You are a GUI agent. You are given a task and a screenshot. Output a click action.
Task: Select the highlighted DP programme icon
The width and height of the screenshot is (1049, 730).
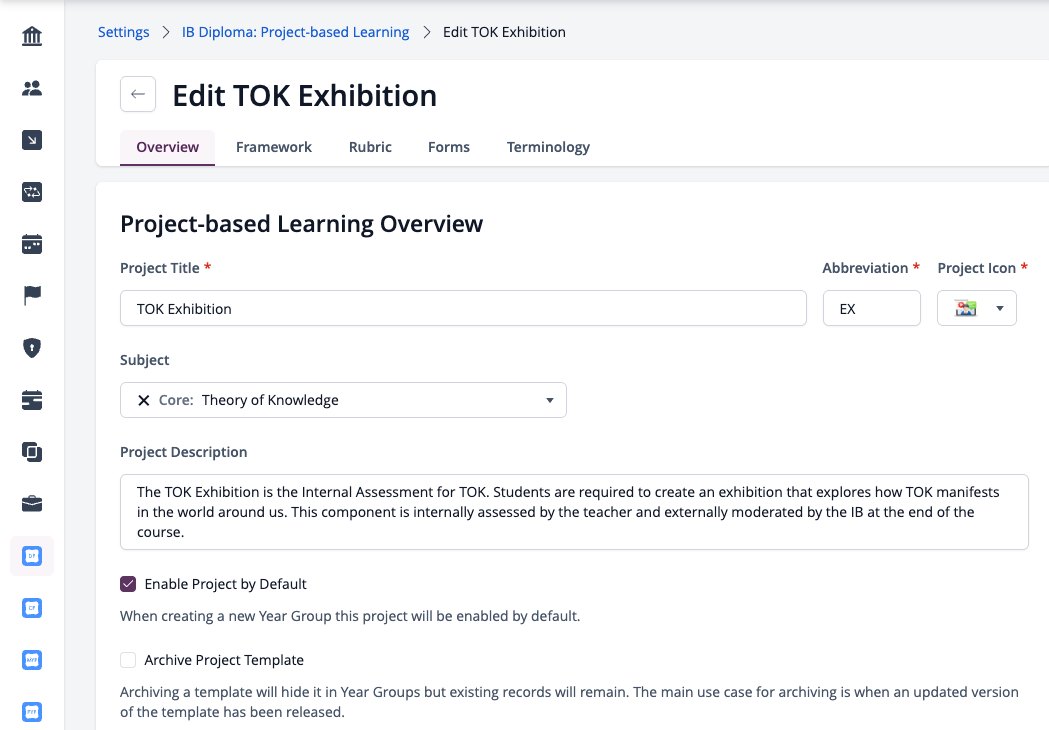coord(31,555)
